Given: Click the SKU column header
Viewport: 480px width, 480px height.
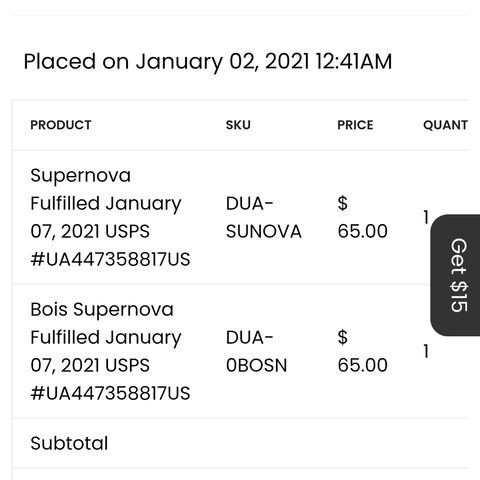Looking at the screenshot, I should [238, 125].
